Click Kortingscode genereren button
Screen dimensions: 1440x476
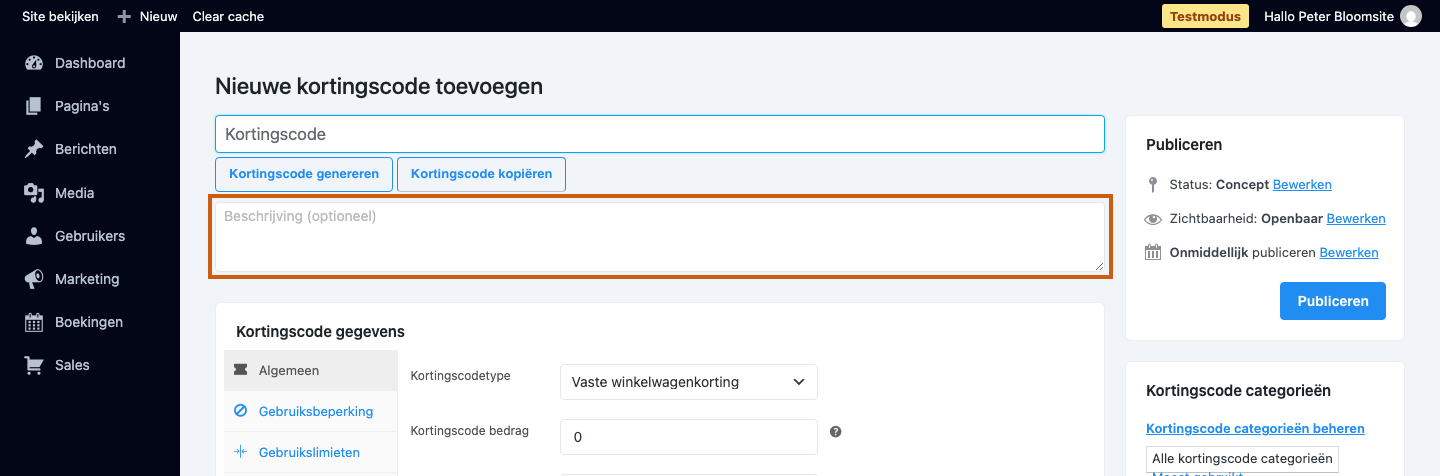tap(304, 174)
